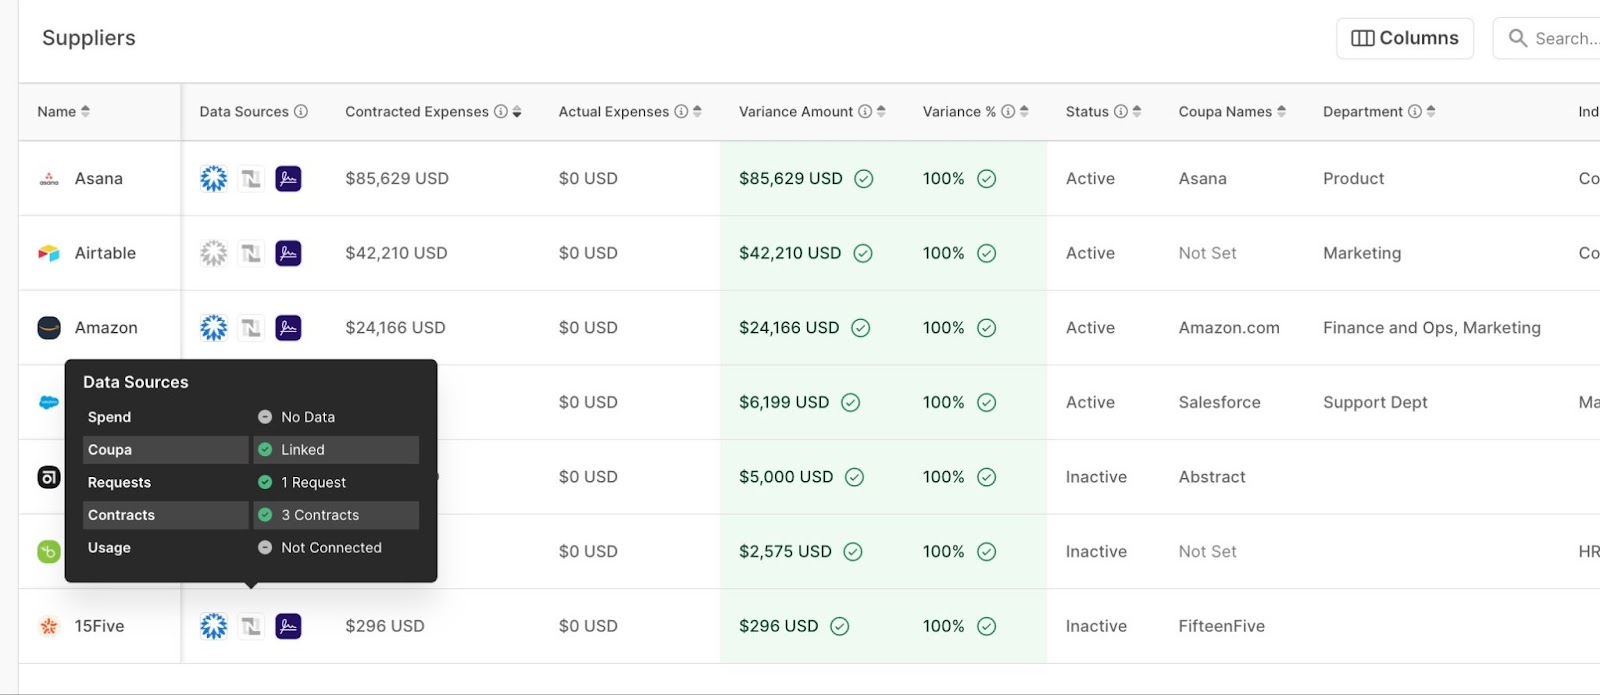This screenshot has width=1600, height=695.
Task: Click the info icon beside Status header
Action: pos(1121,112)
